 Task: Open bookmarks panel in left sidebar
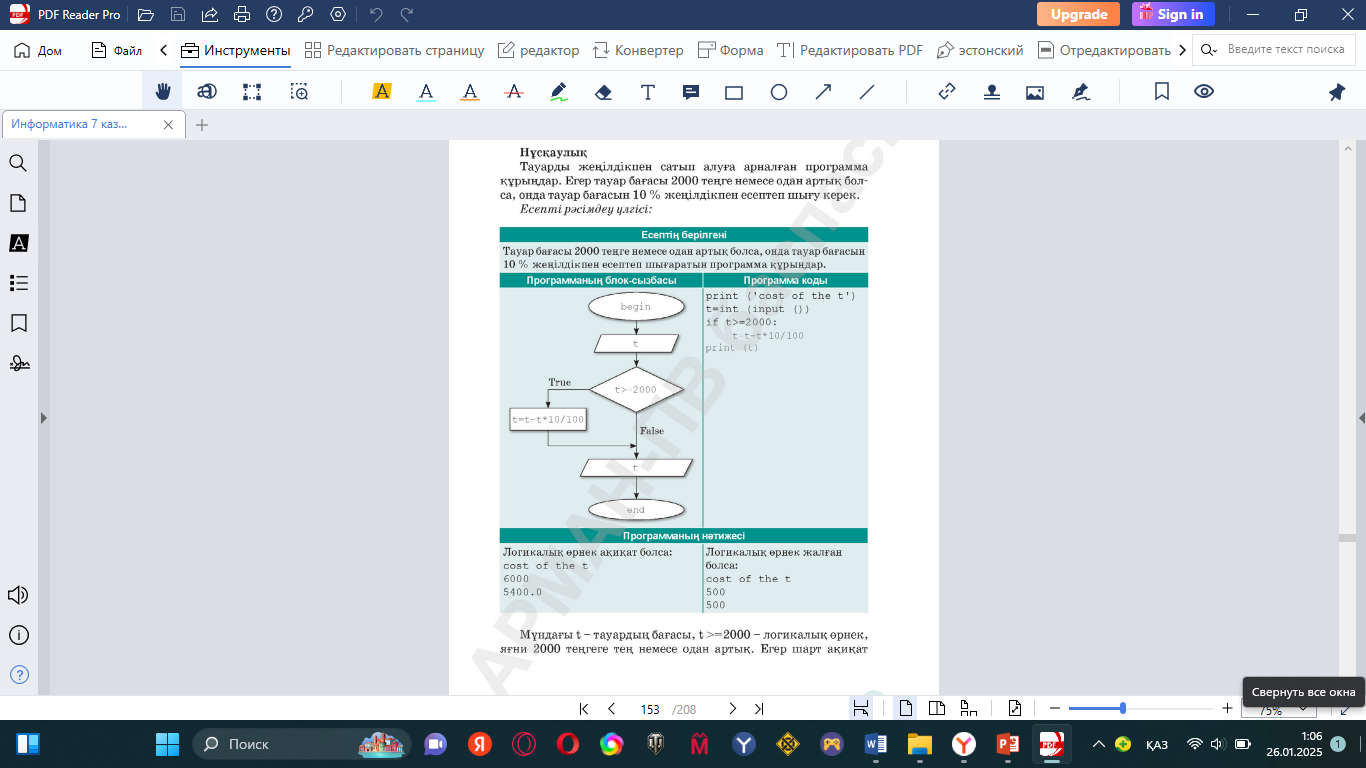[x=18, y=323]
